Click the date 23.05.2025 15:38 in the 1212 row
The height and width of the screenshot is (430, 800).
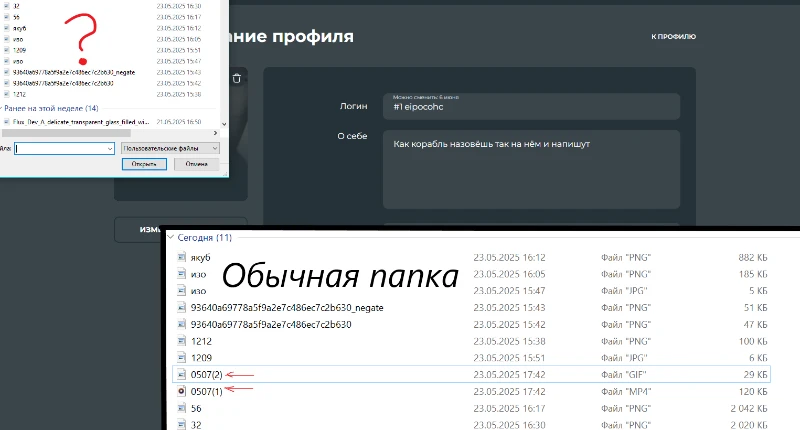coord(509,341)
